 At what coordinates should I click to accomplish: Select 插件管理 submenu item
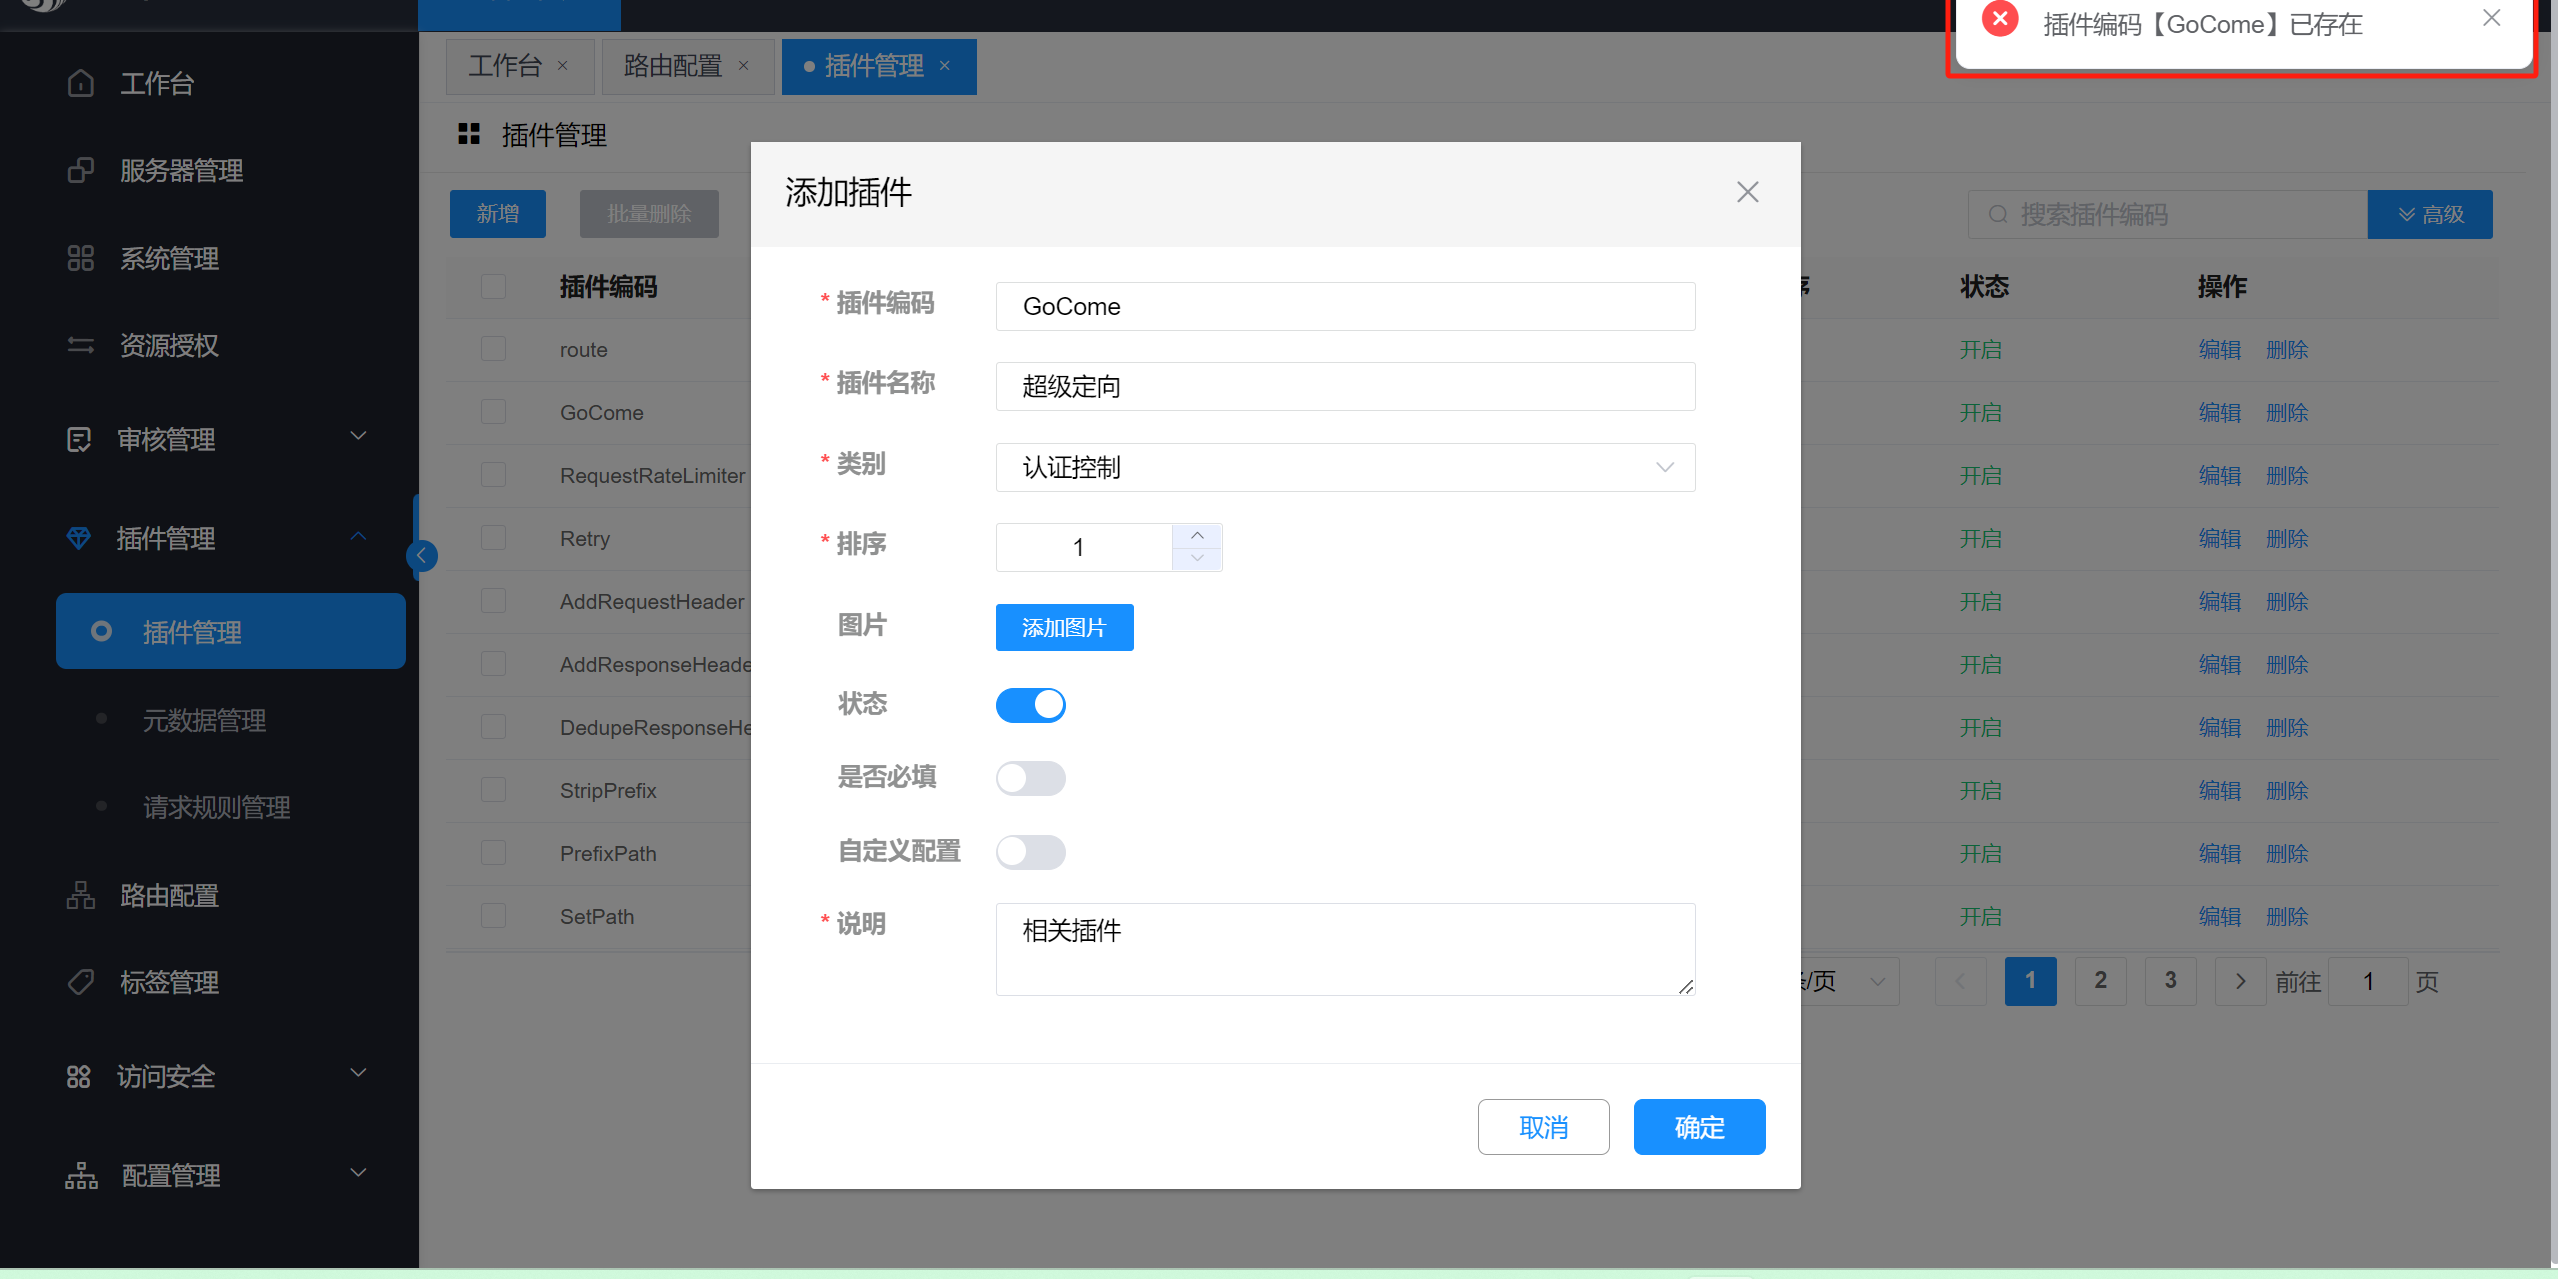point(231,631)
